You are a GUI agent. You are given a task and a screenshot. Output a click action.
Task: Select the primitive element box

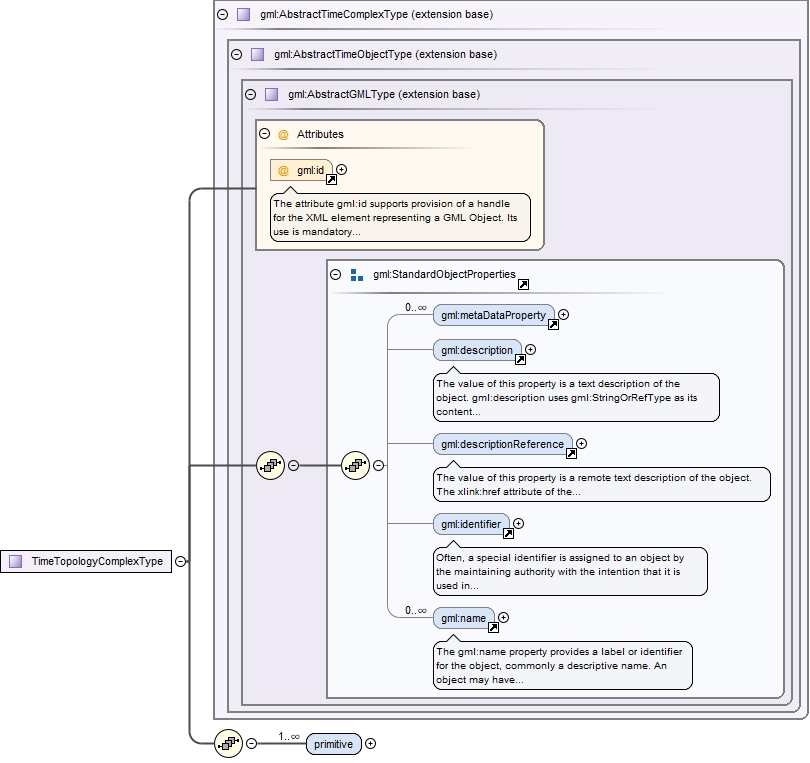tap(334, 744)
